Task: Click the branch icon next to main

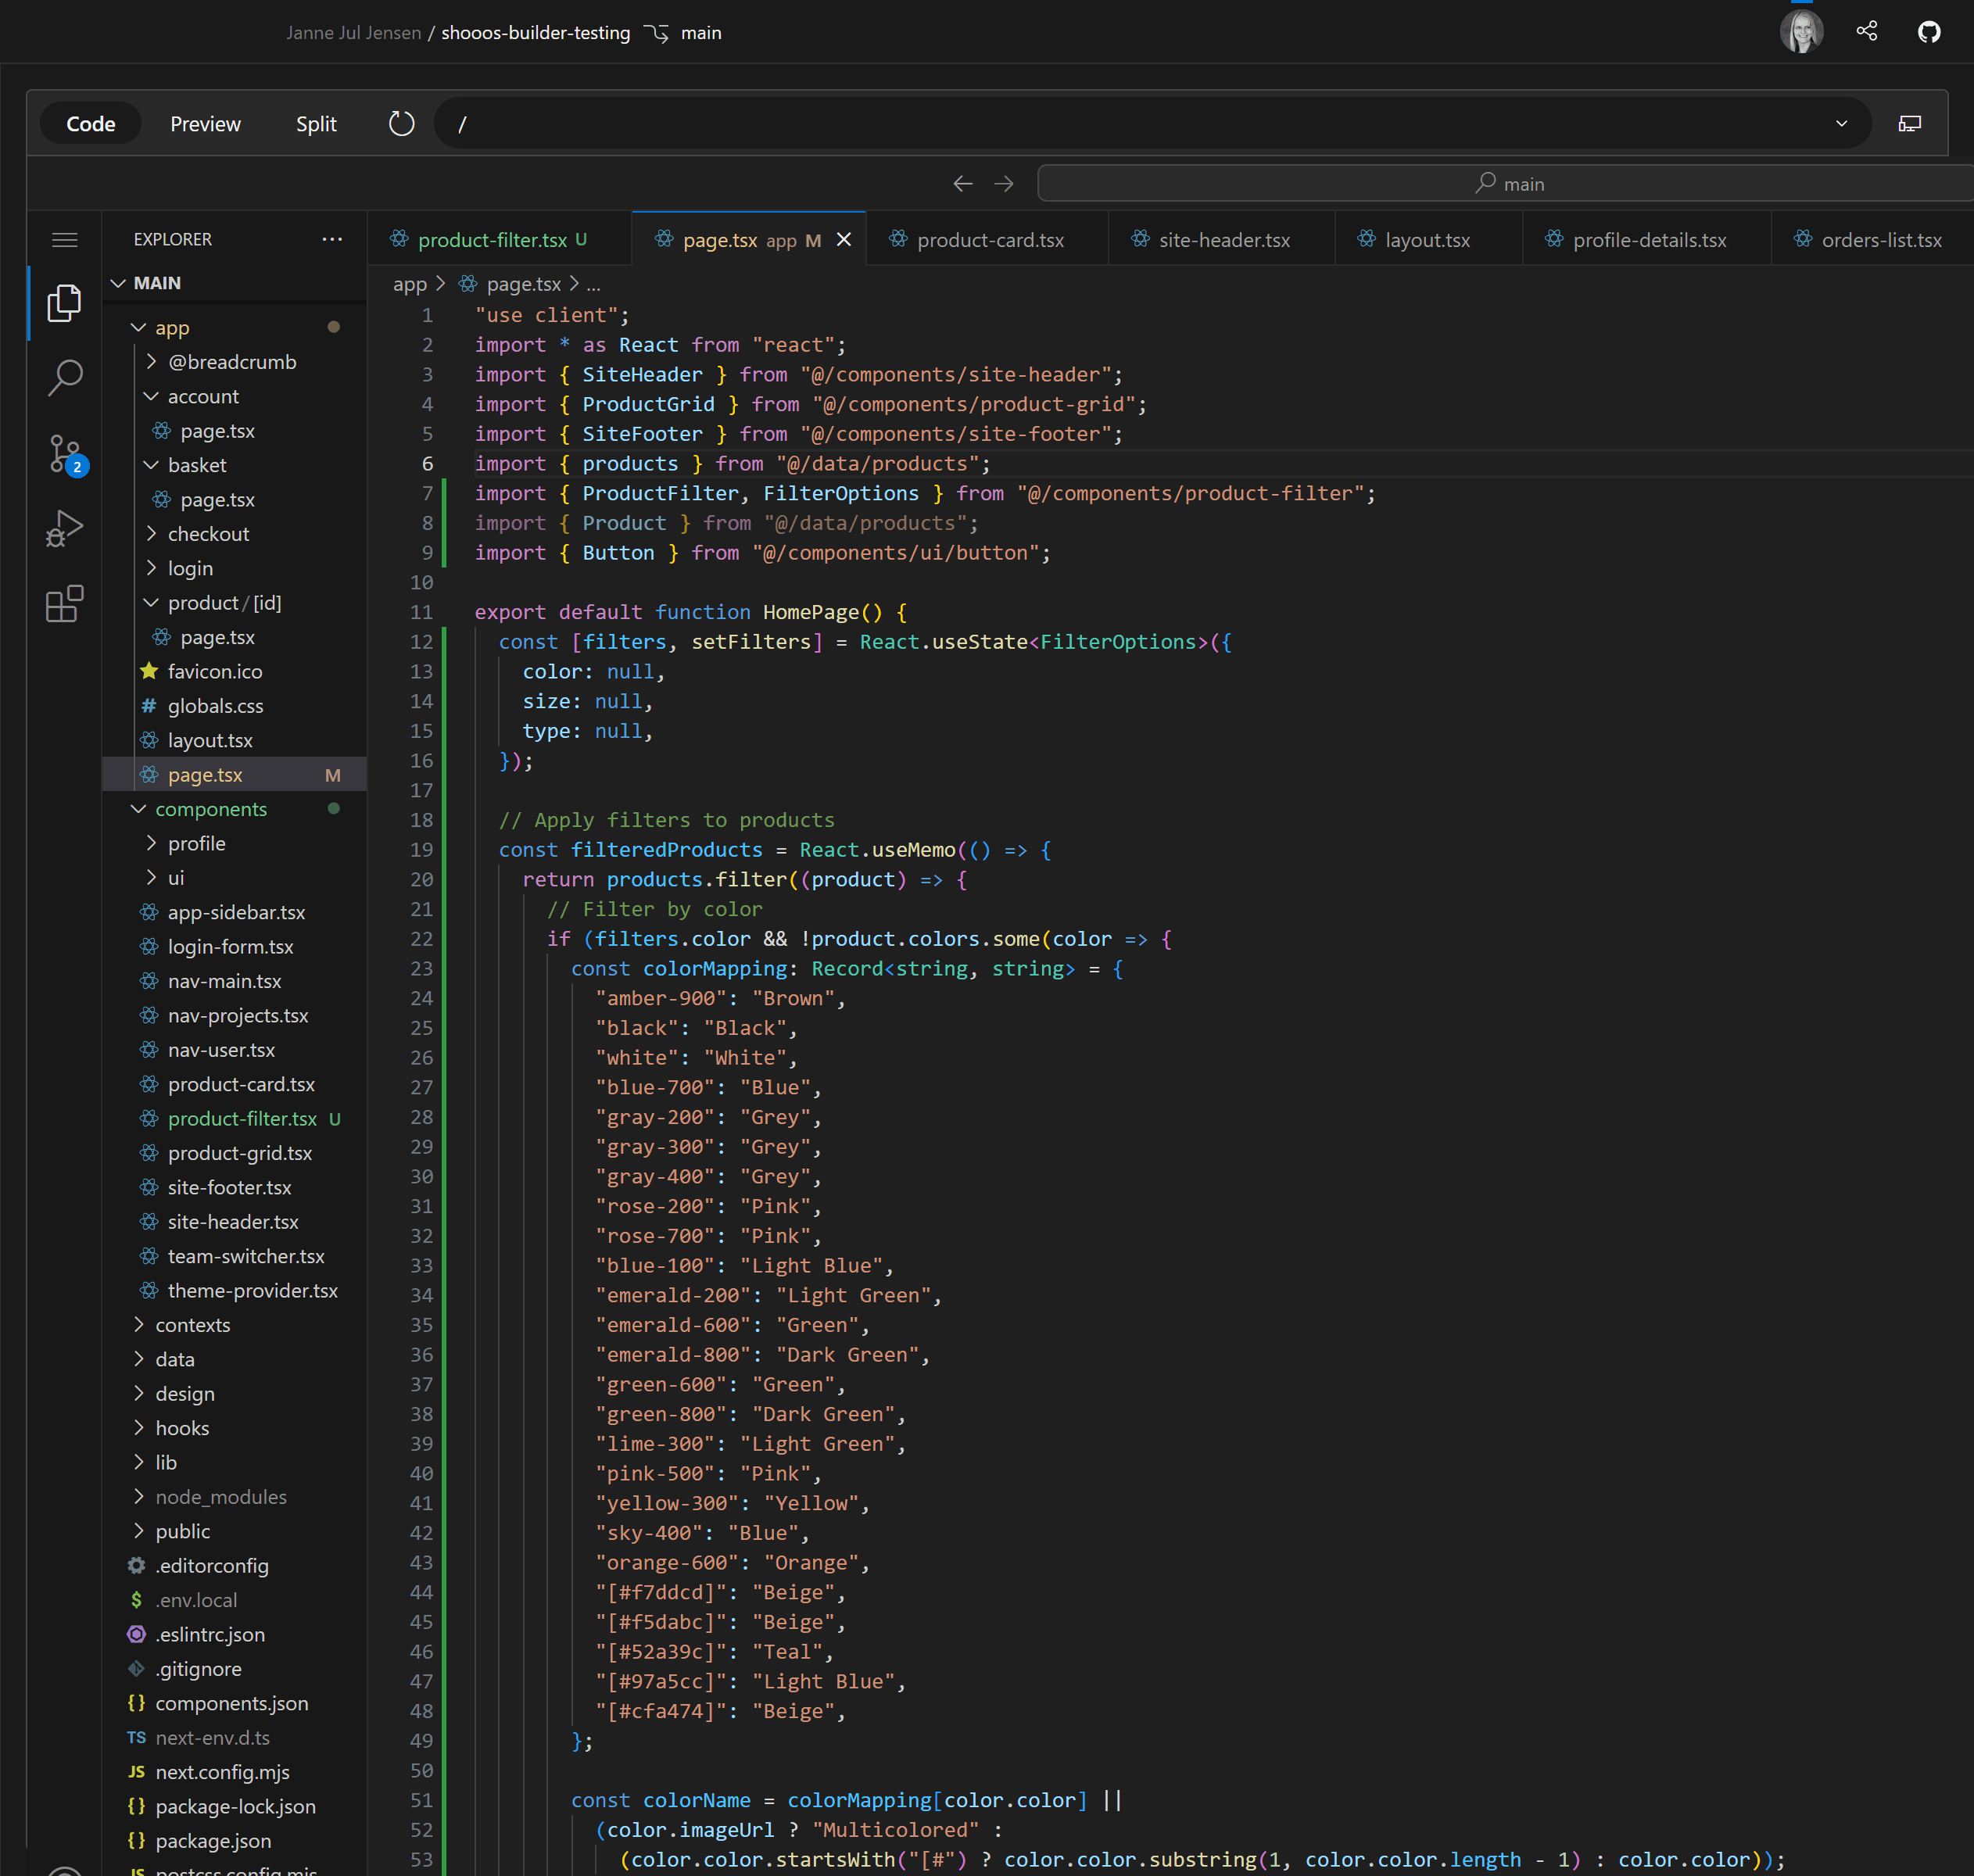Action: pyautogui.click(x=657, y=33)
